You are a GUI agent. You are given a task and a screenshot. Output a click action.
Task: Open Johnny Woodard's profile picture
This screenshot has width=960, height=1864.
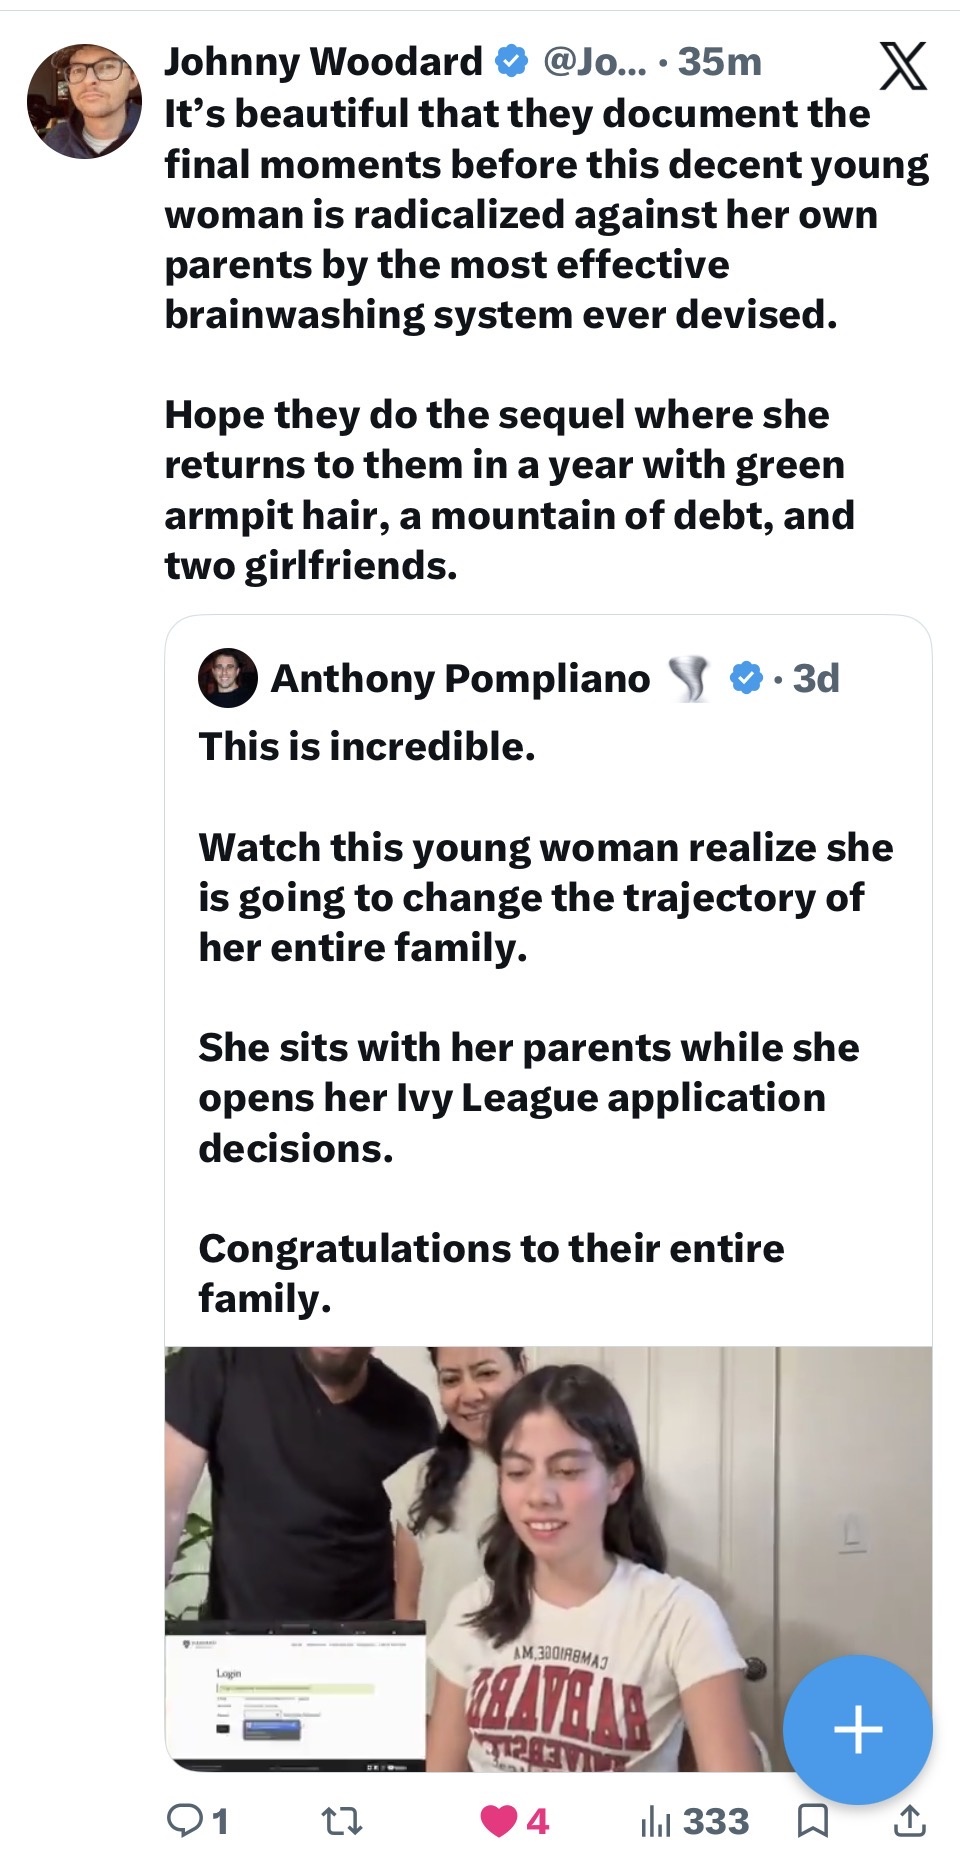pos(84,101)
